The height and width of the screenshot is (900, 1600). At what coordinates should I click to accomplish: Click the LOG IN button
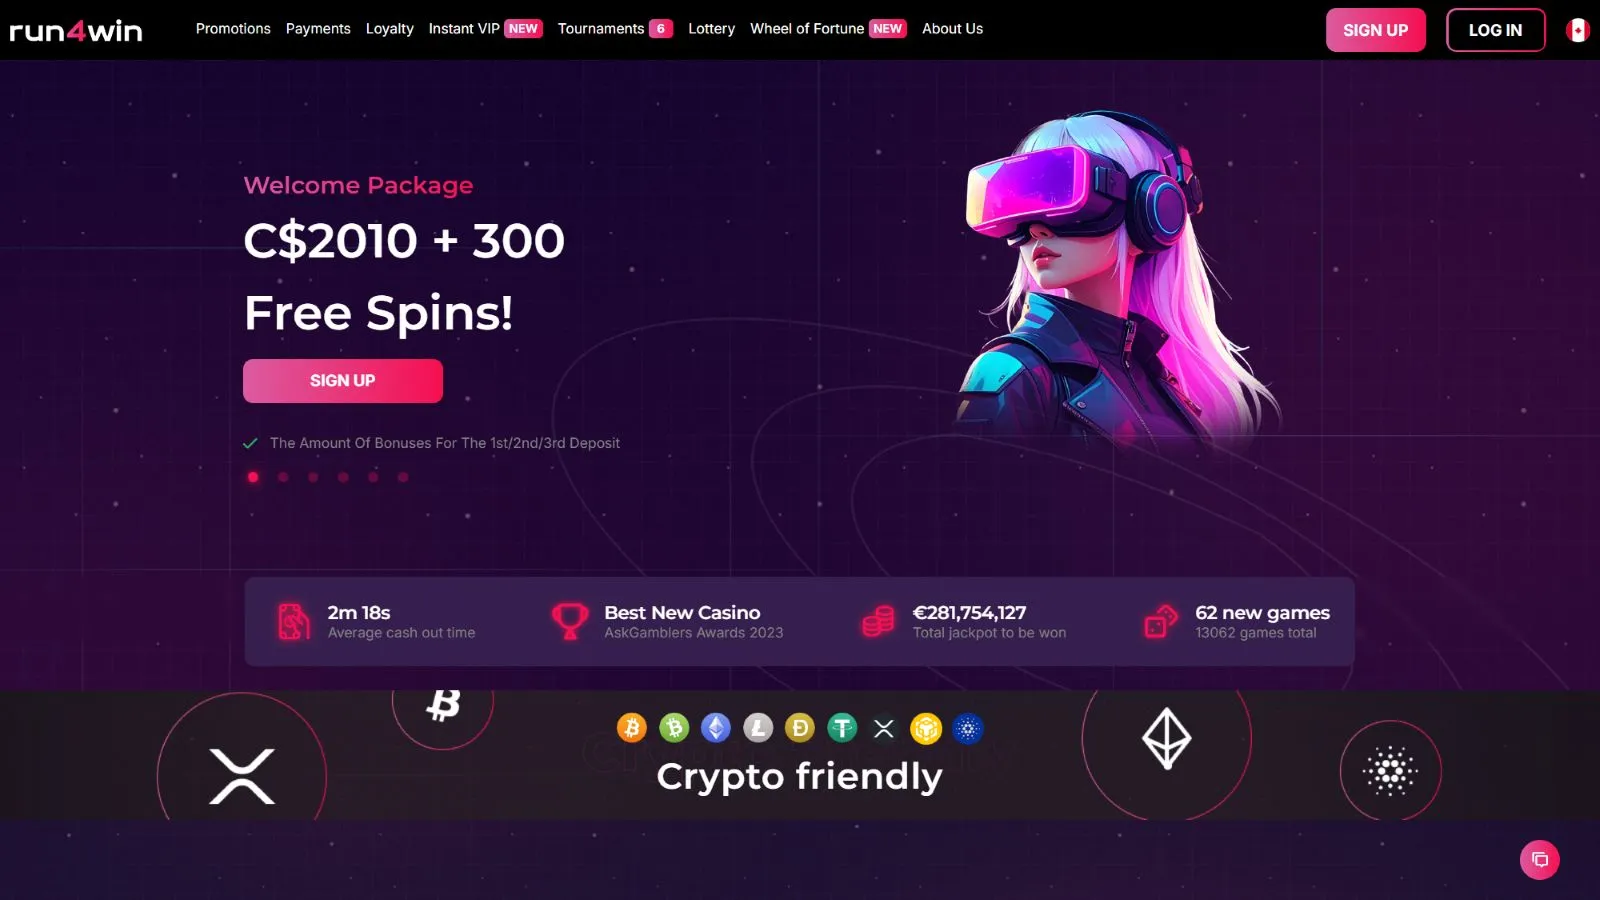1496,30
